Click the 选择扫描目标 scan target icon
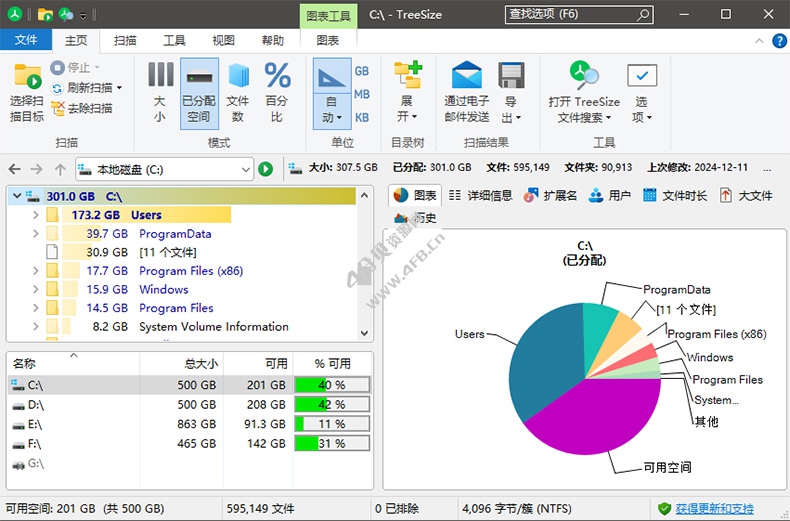 tap(27, 77)
